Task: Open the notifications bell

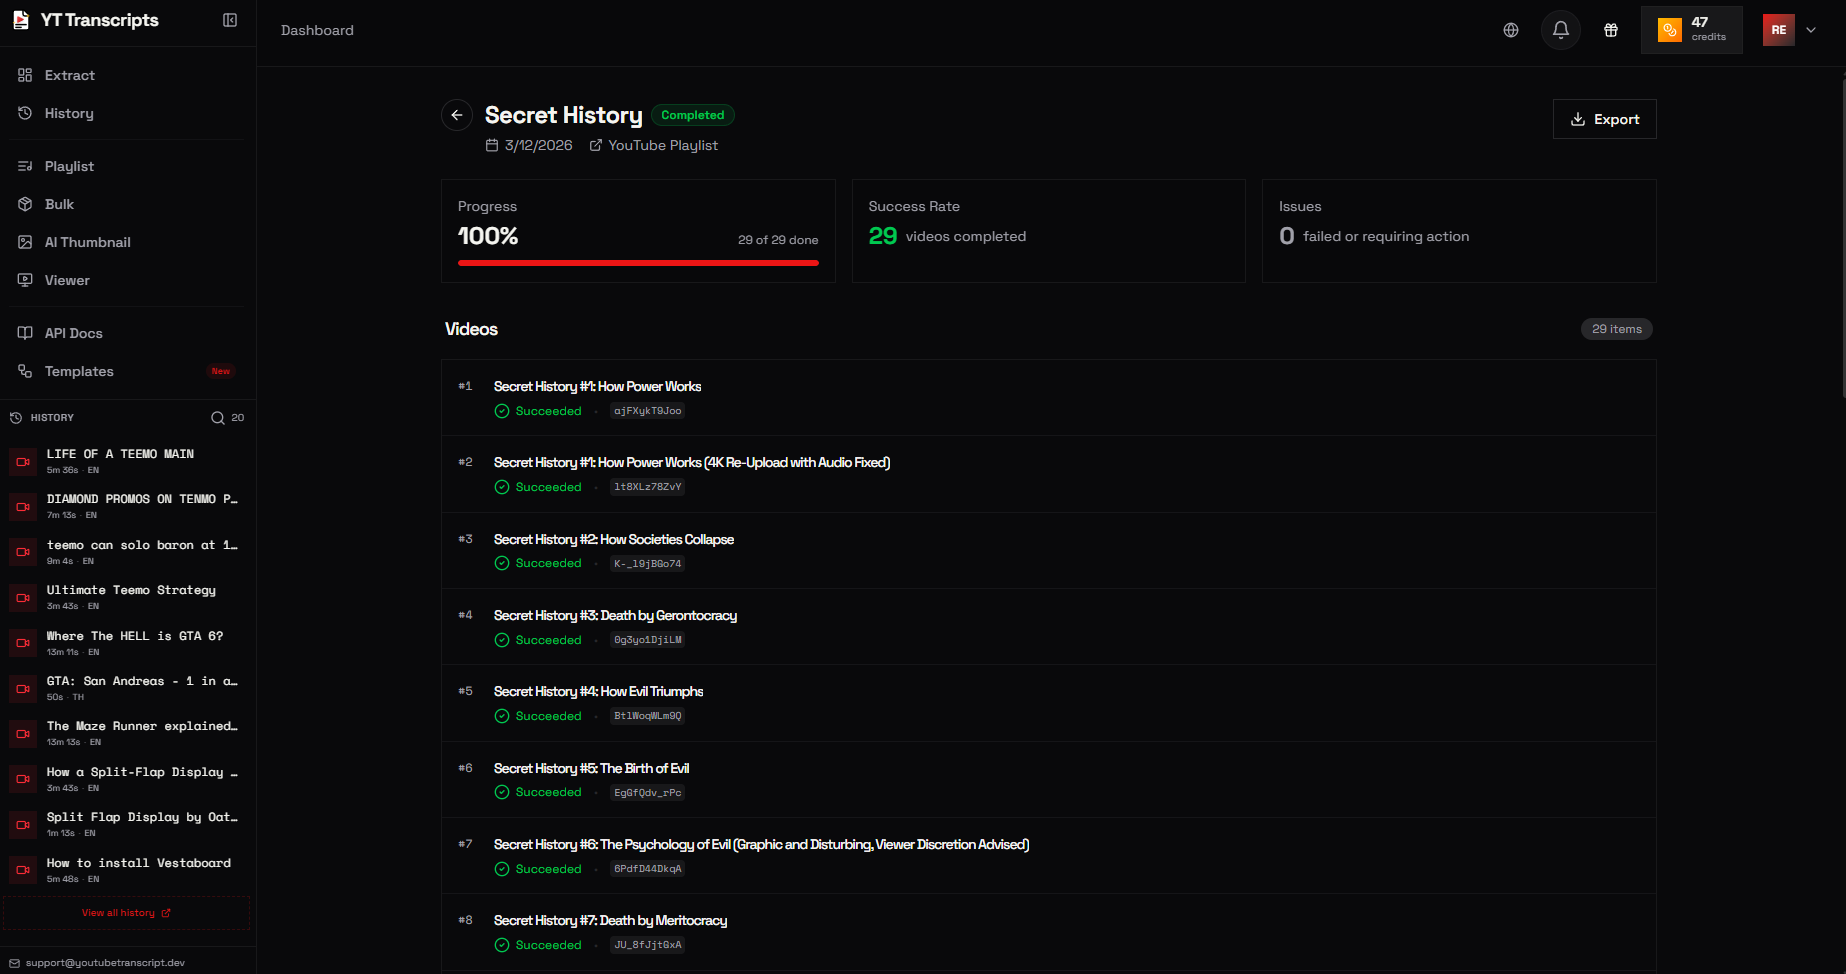Action: [1560, 30]
